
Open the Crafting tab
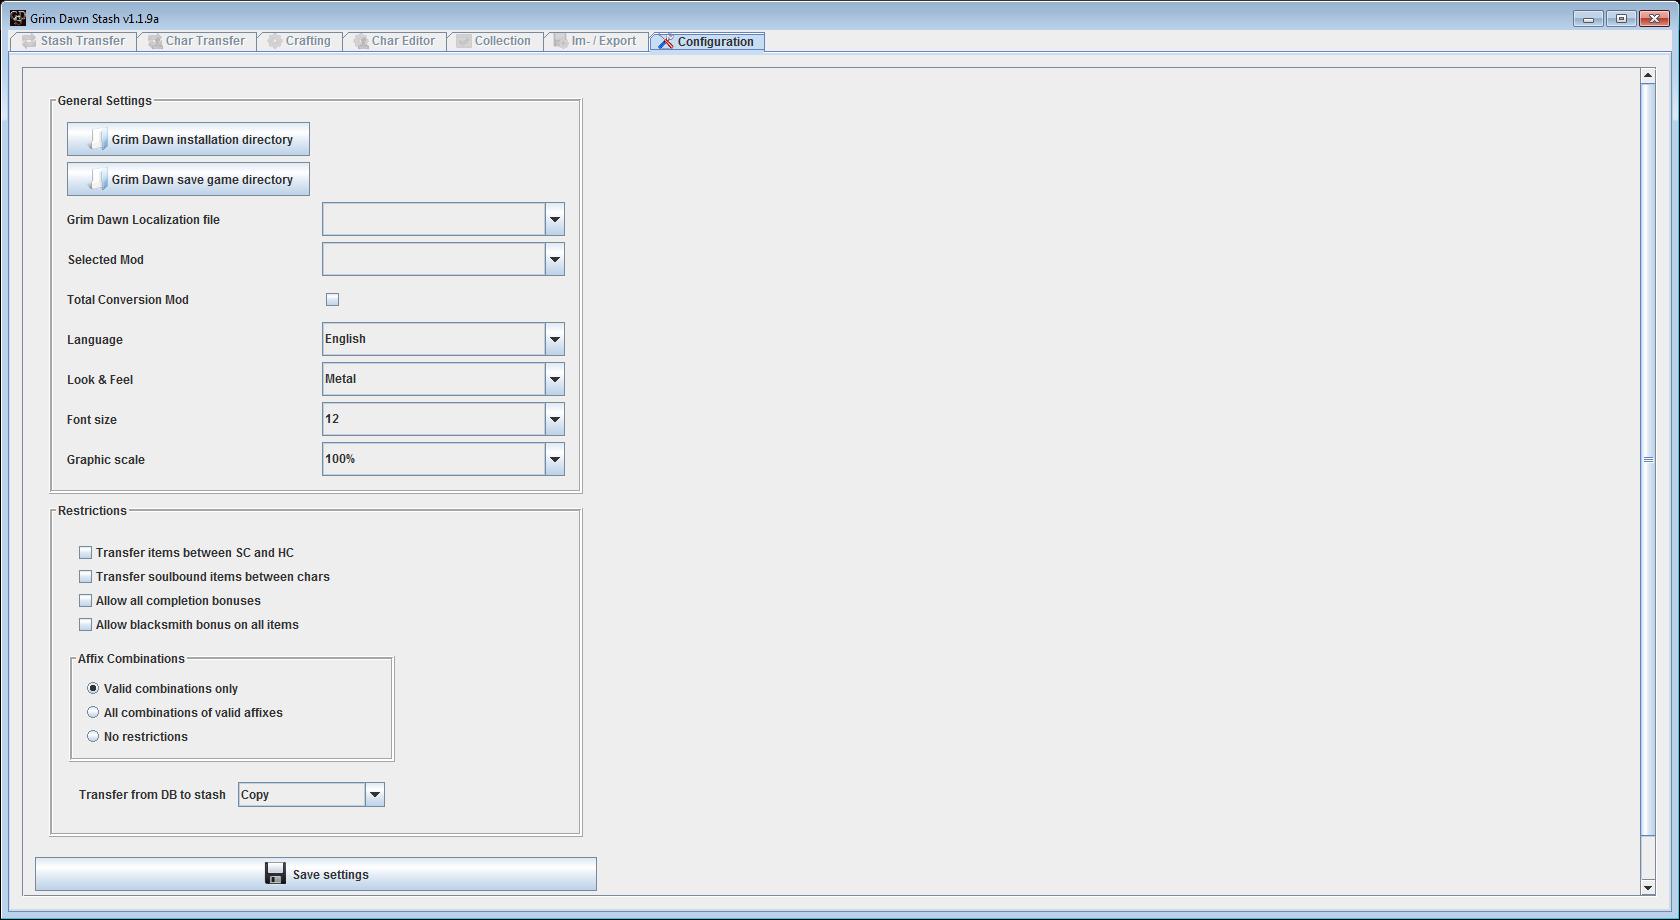[299, 41]
